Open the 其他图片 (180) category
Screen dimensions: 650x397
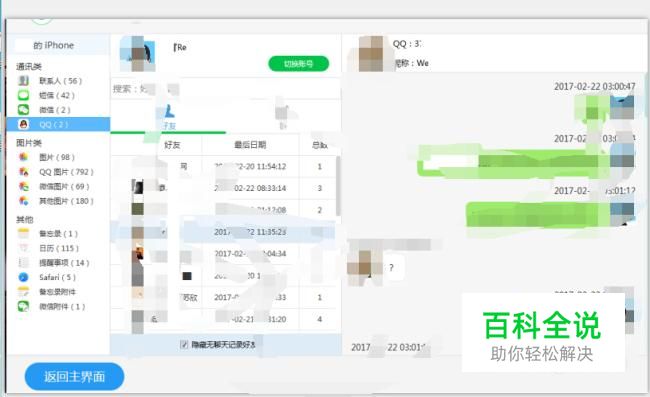[x=58, y=201]
